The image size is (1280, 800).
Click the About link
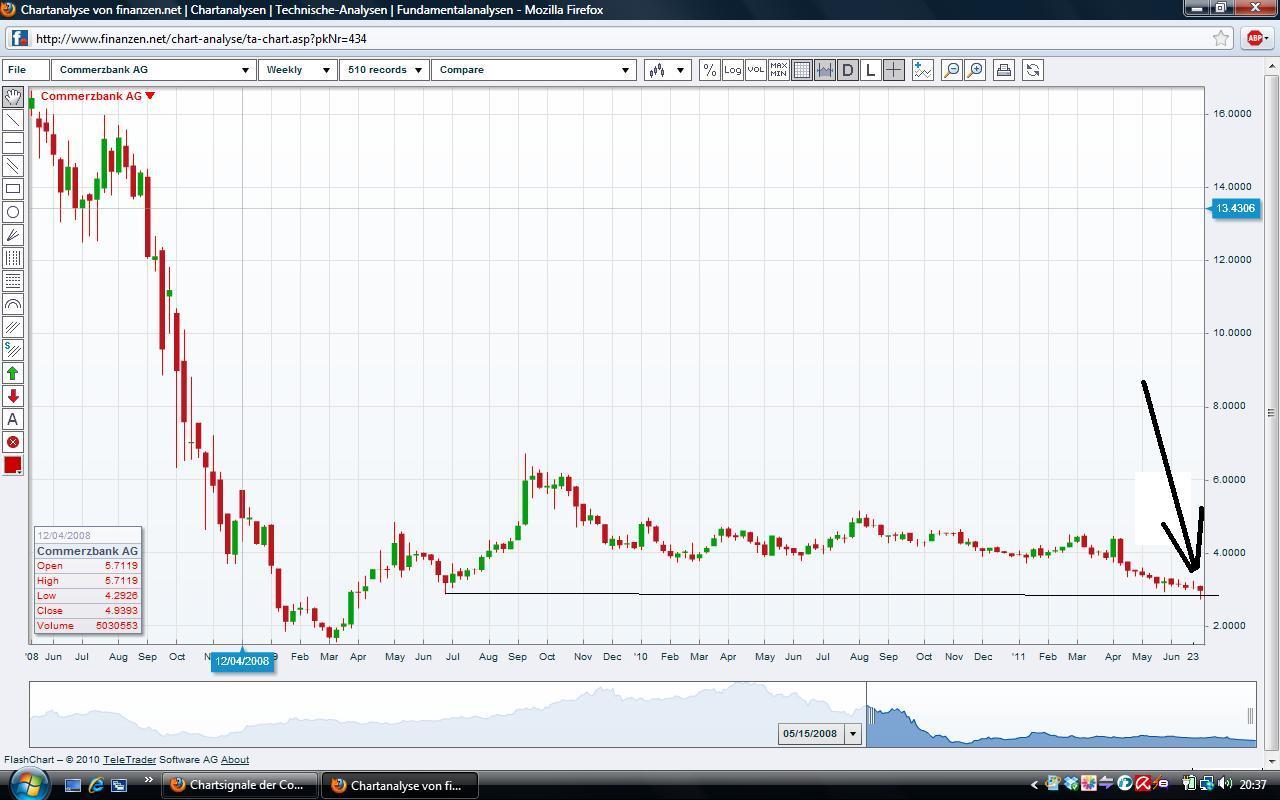(235, 760)
